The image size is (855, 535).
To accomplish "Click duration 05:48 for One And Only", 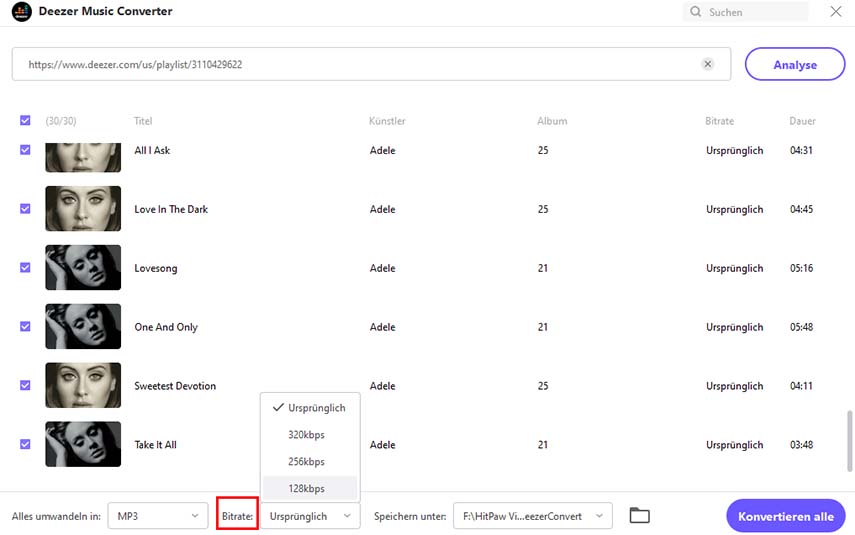I will (801, 327).
